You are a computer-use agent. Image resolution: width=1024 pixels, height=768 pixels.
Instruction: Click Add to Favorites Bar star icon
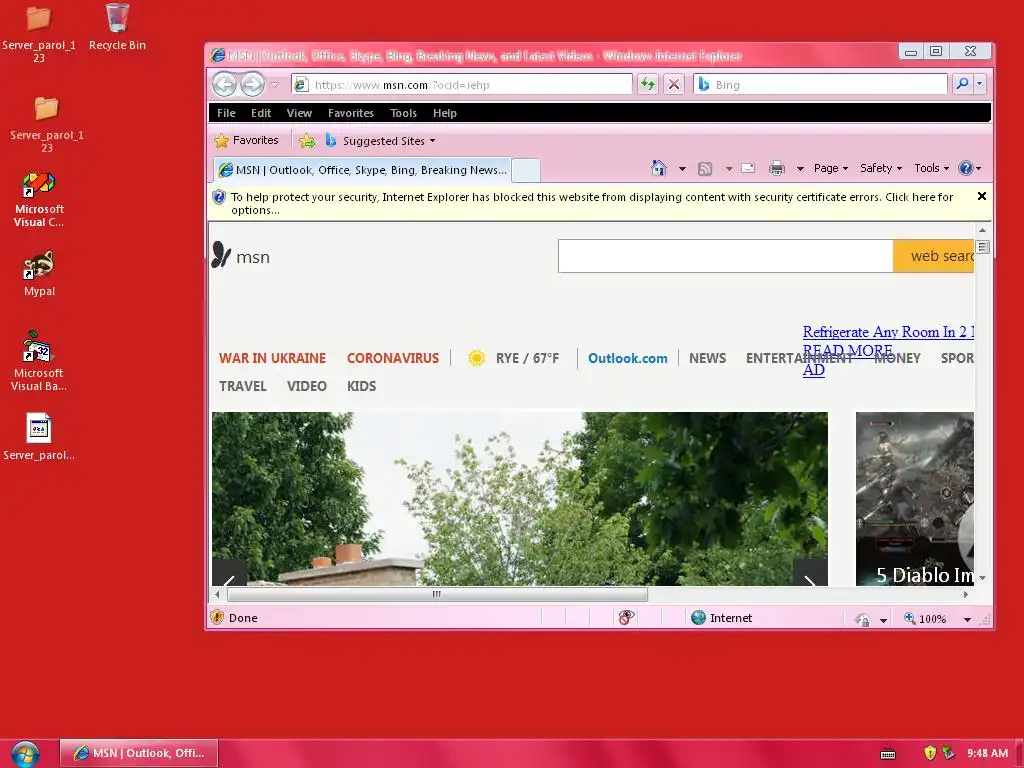[307, 140]
